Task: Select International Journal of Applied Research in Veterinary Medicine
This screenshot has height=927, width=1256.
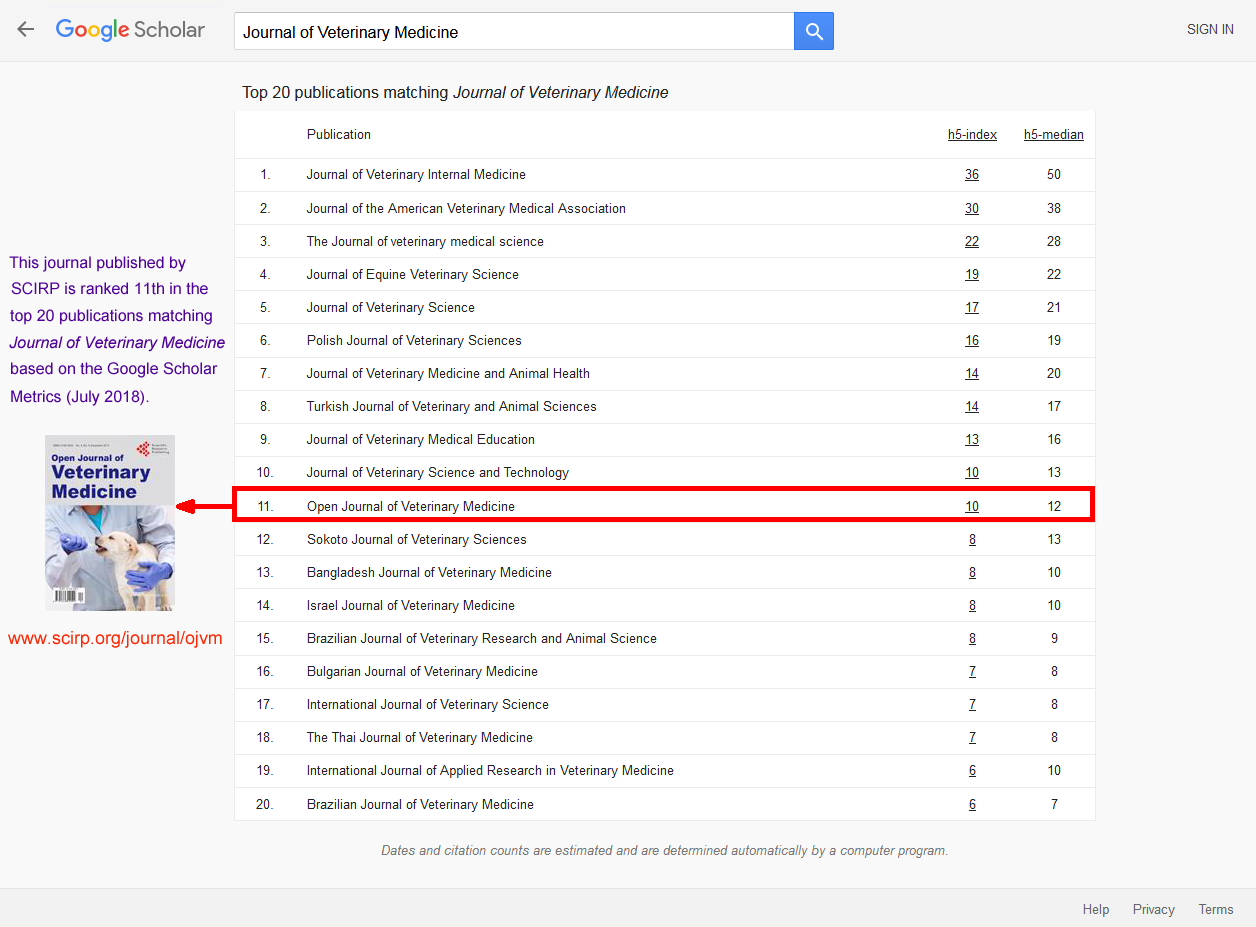Action: [490, 771]
